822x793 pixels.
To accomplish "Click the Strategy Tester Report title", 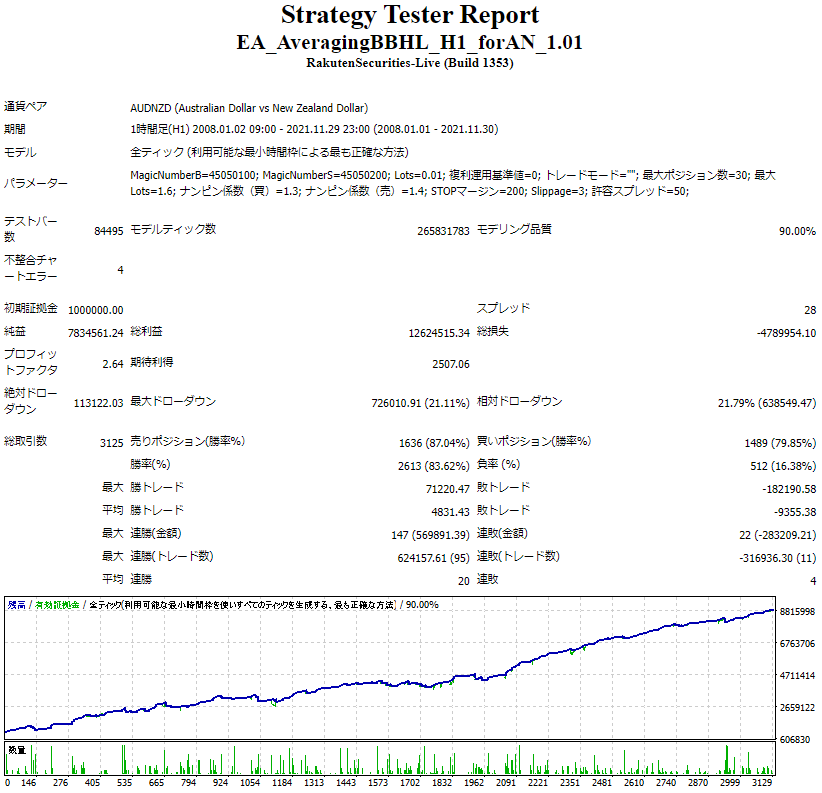I will [410, 15].
